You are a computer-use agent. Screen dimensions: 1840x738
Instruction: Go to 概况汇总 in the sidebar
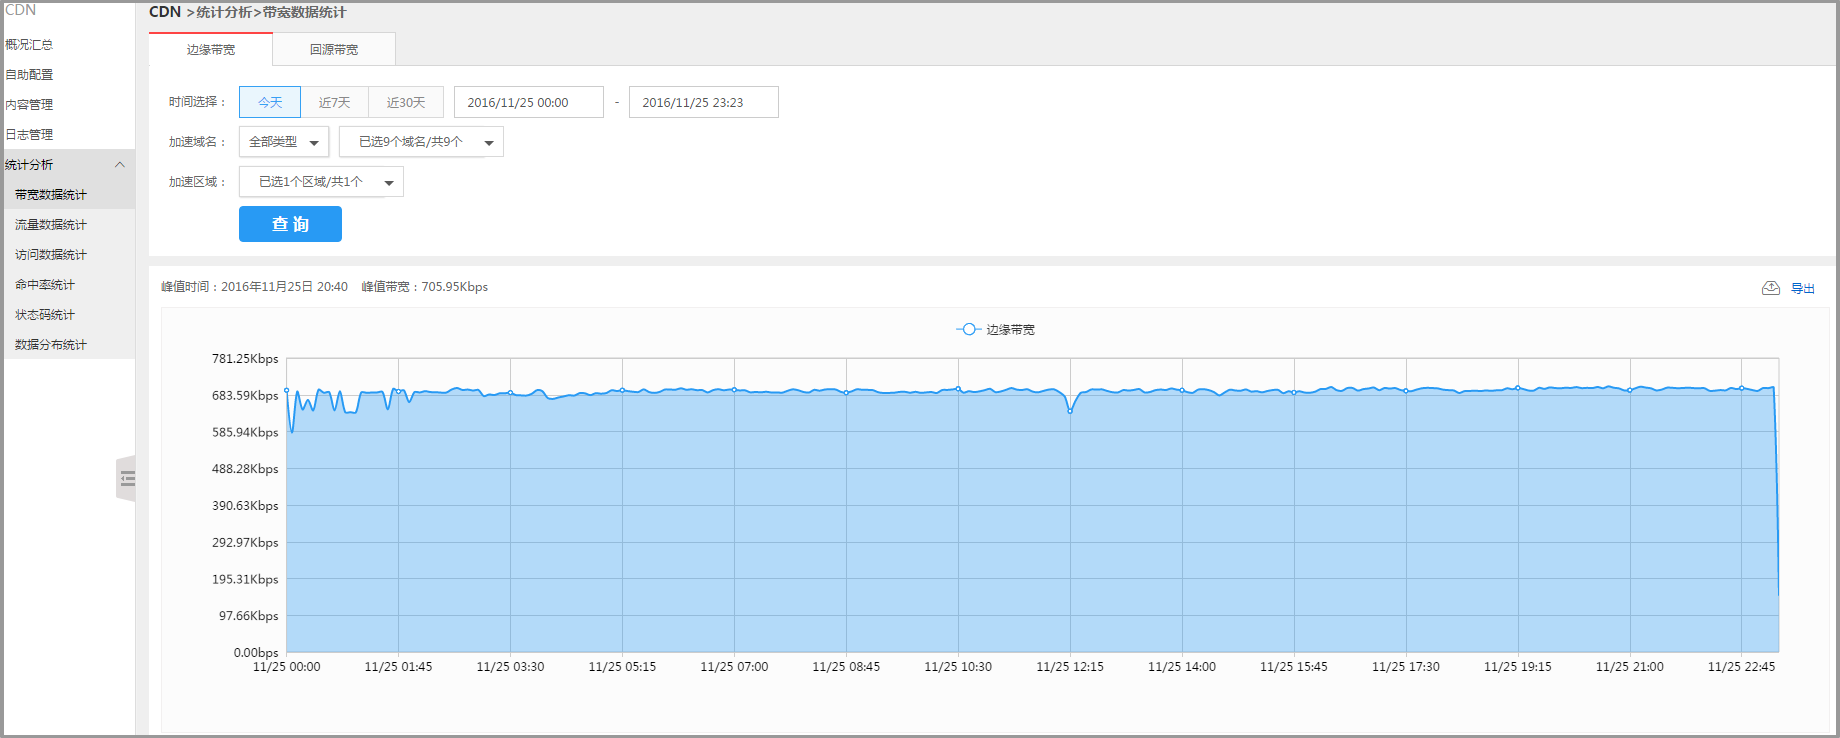(29, 45)
